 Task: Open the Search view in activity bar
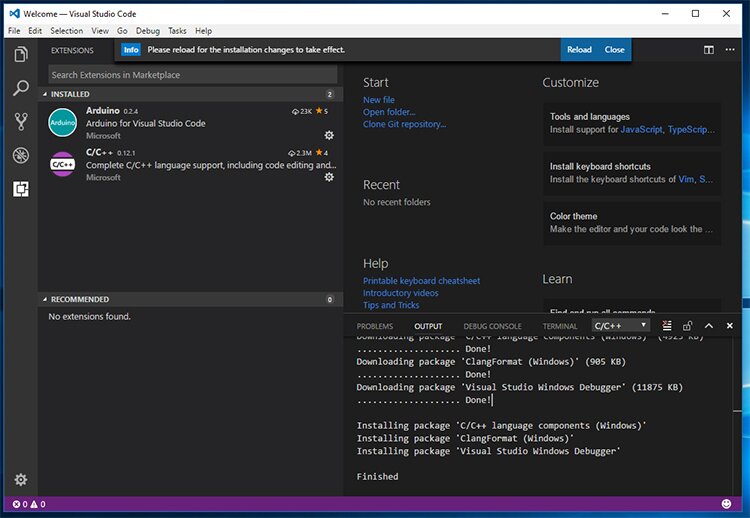tap(21, 88)
